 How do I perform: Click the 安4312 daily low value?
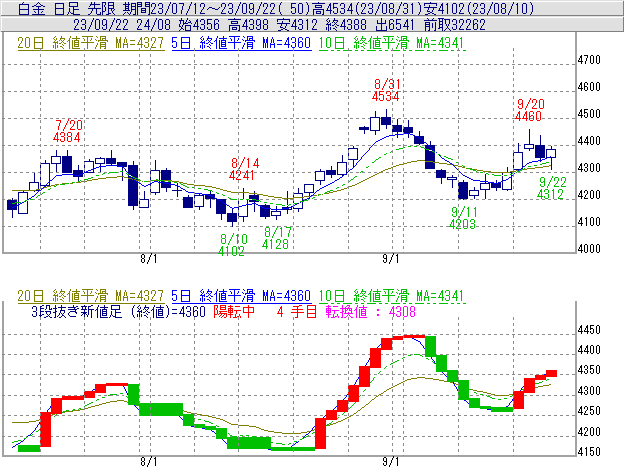[297, 25]
